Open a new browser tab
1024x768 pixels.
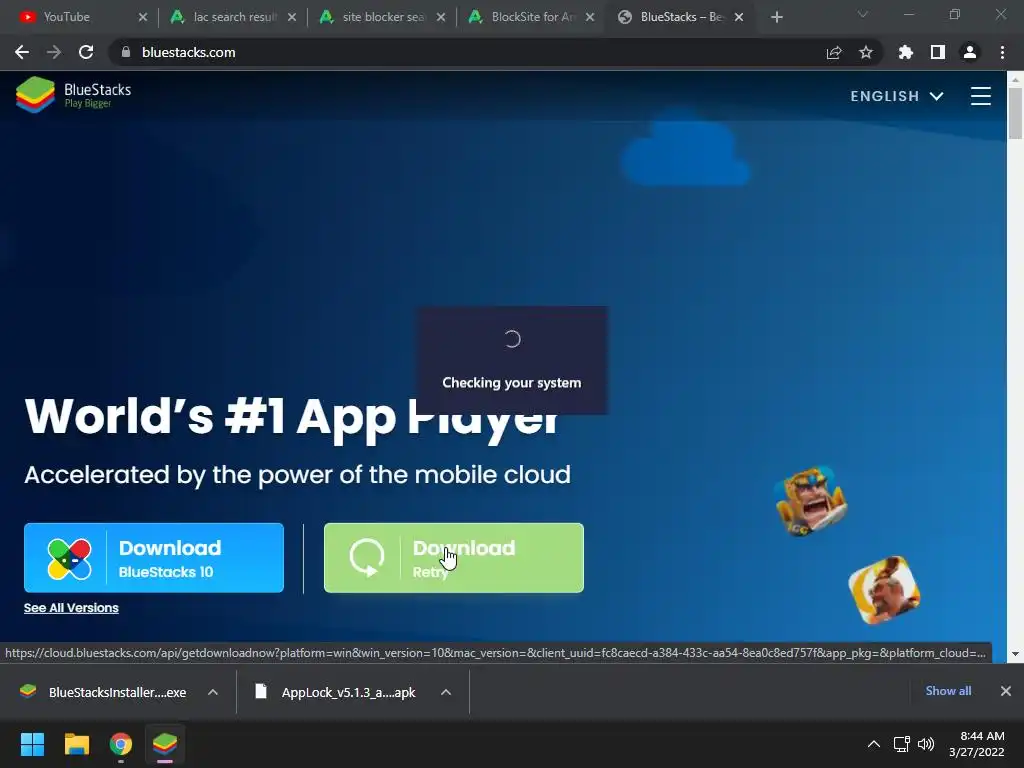(776, 17)
